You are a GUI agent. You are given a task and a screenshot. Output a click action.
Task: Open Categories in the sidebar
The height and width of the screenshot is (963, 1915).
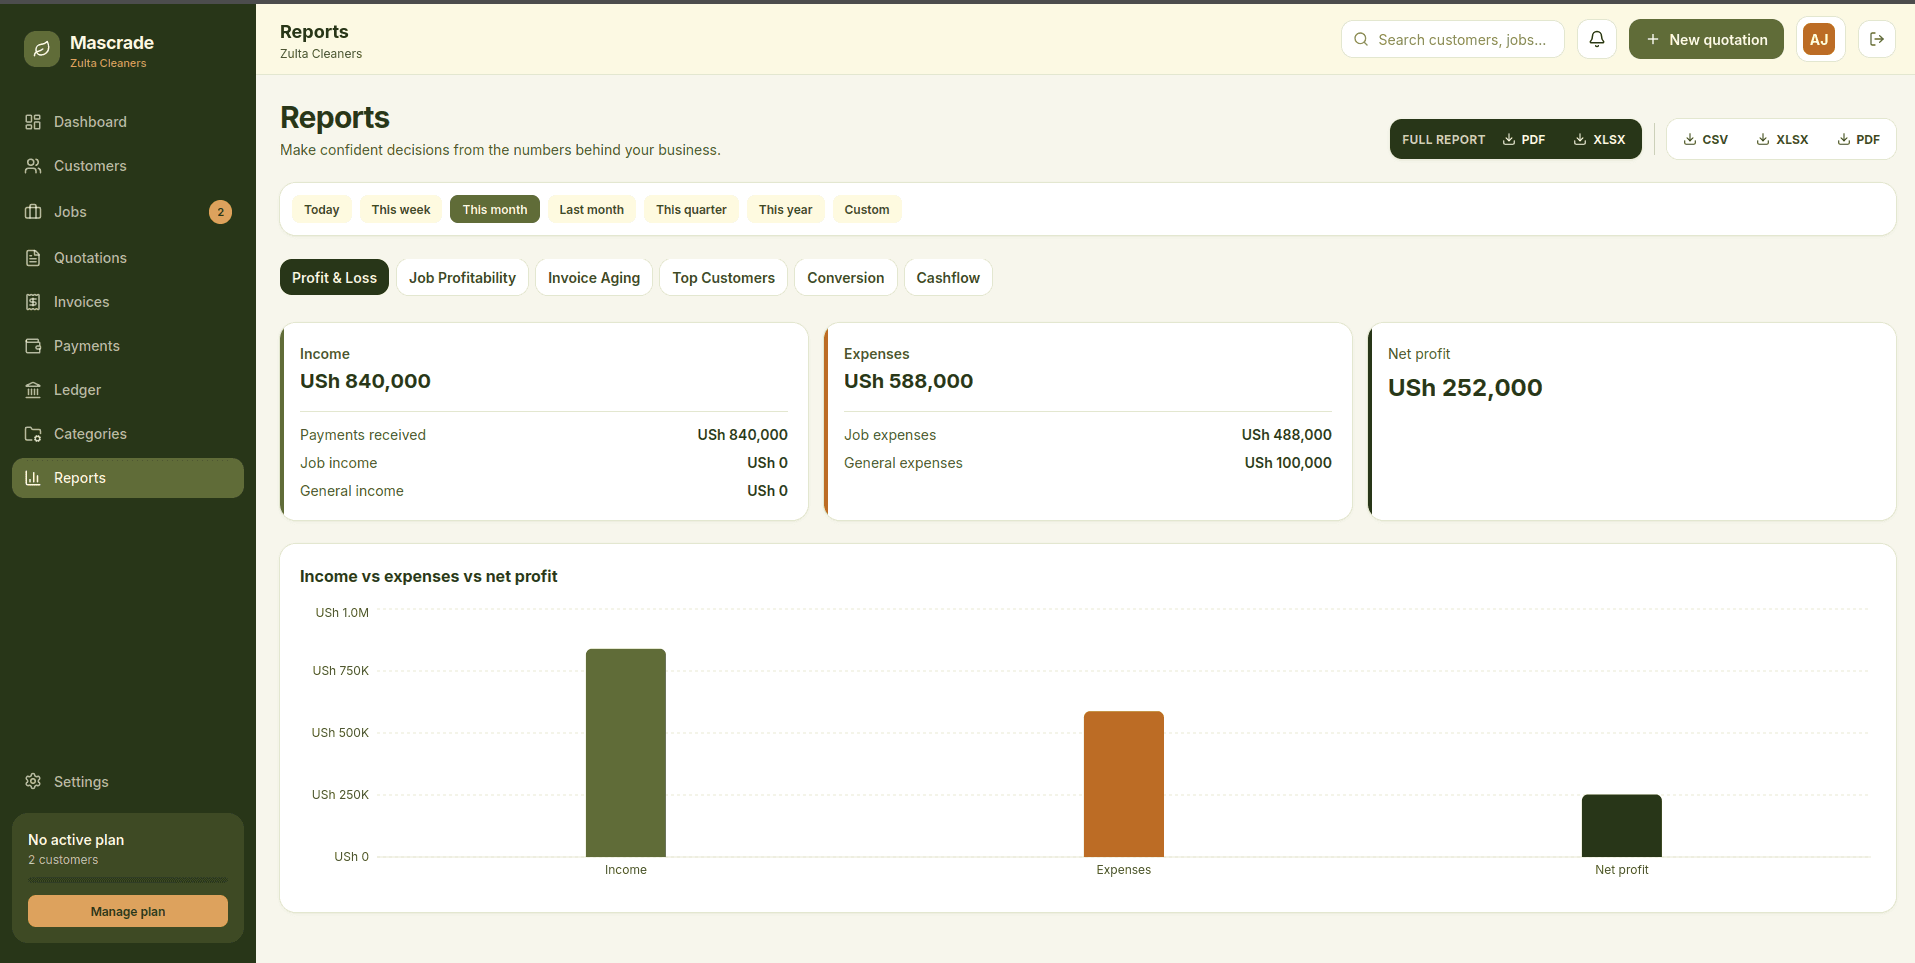(128, 434)
